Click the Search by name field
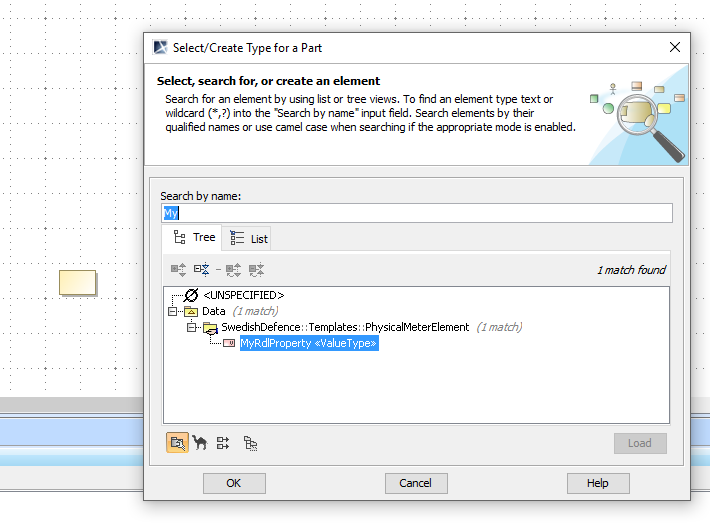710x525 pixels. coord(416,213)
